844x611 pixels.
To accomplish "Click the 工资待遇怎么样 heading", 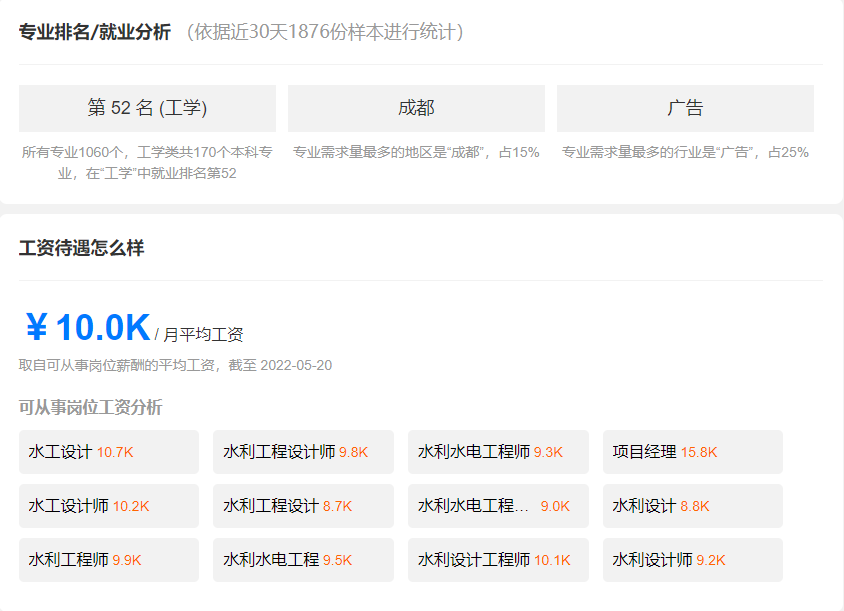I will pos(81,248).
